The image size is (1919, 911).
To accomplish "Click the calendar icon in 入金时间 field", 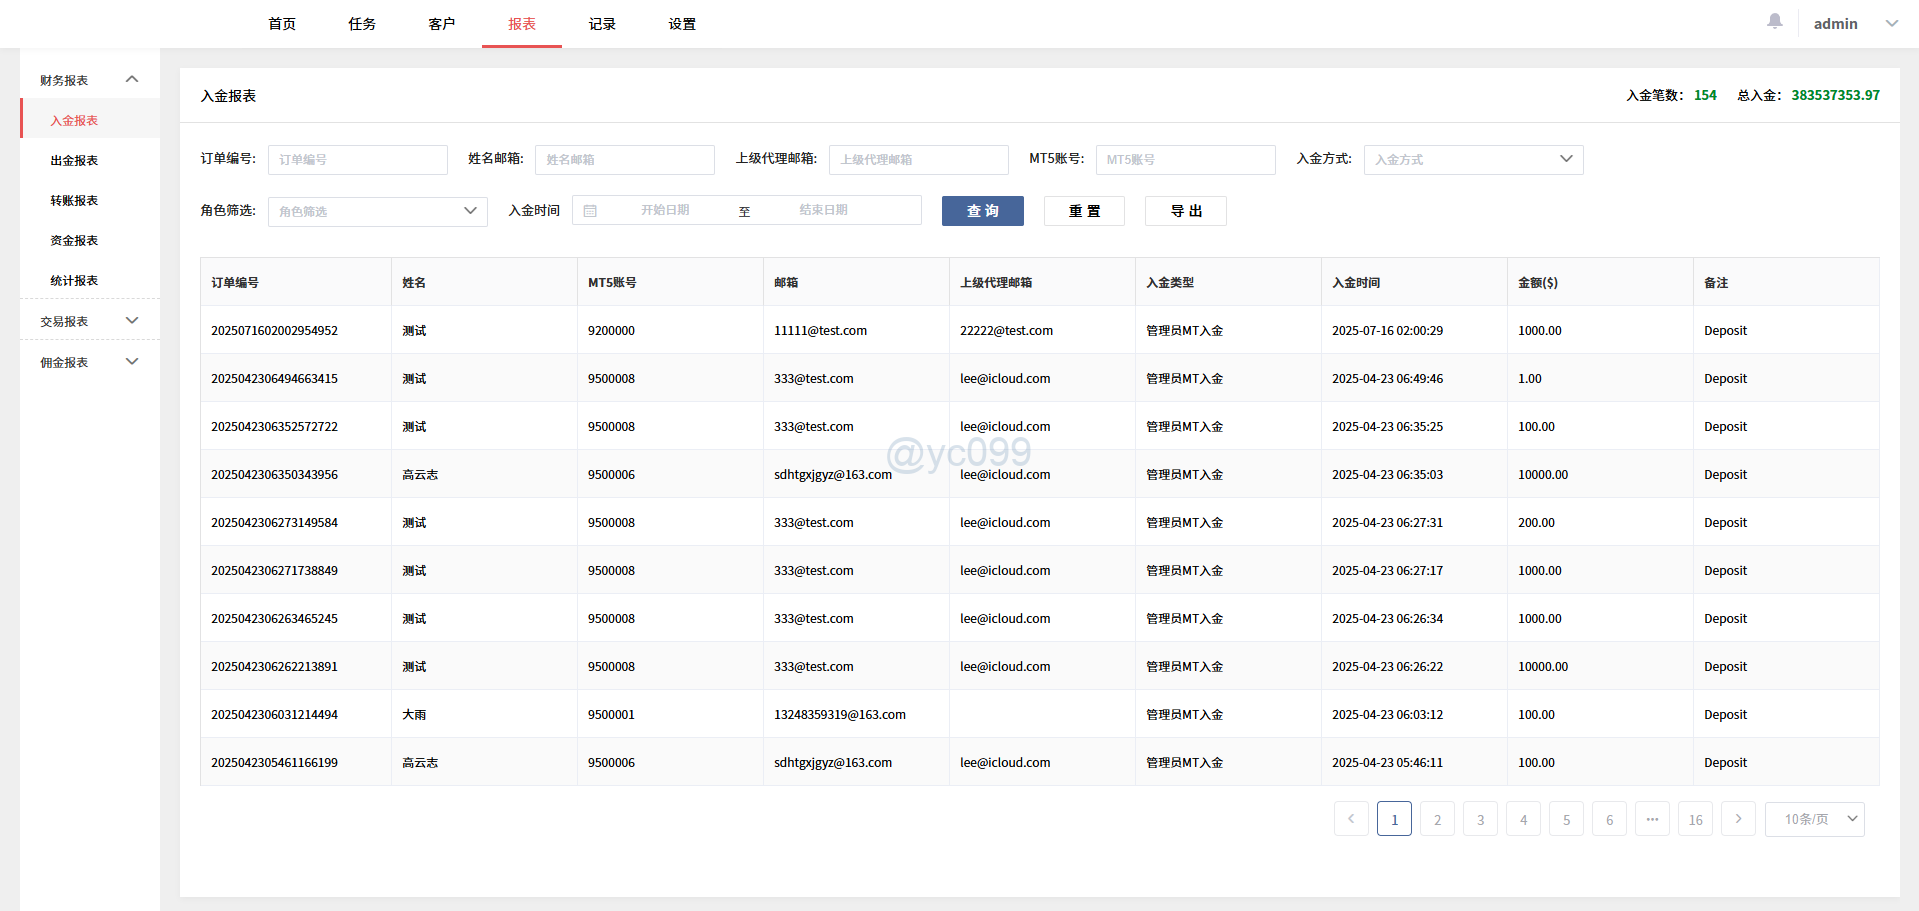I will pos(590,210).
